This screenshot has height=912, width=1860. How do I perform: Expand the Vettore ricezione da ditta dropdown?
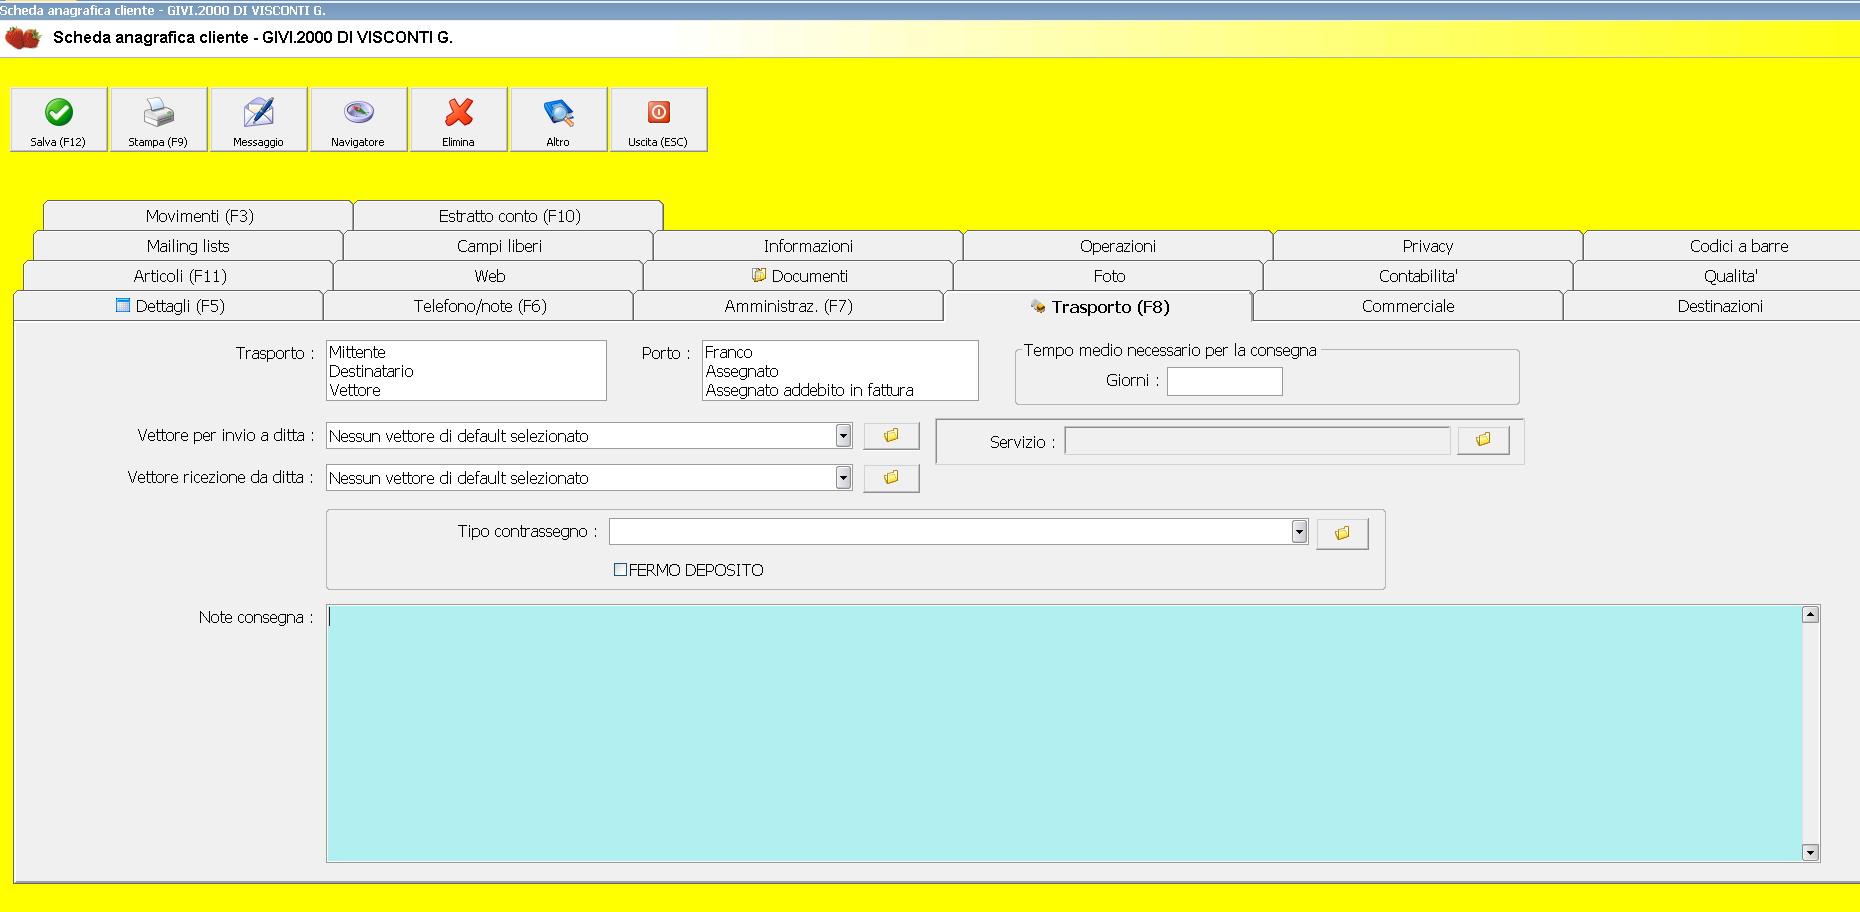[843, 478]
